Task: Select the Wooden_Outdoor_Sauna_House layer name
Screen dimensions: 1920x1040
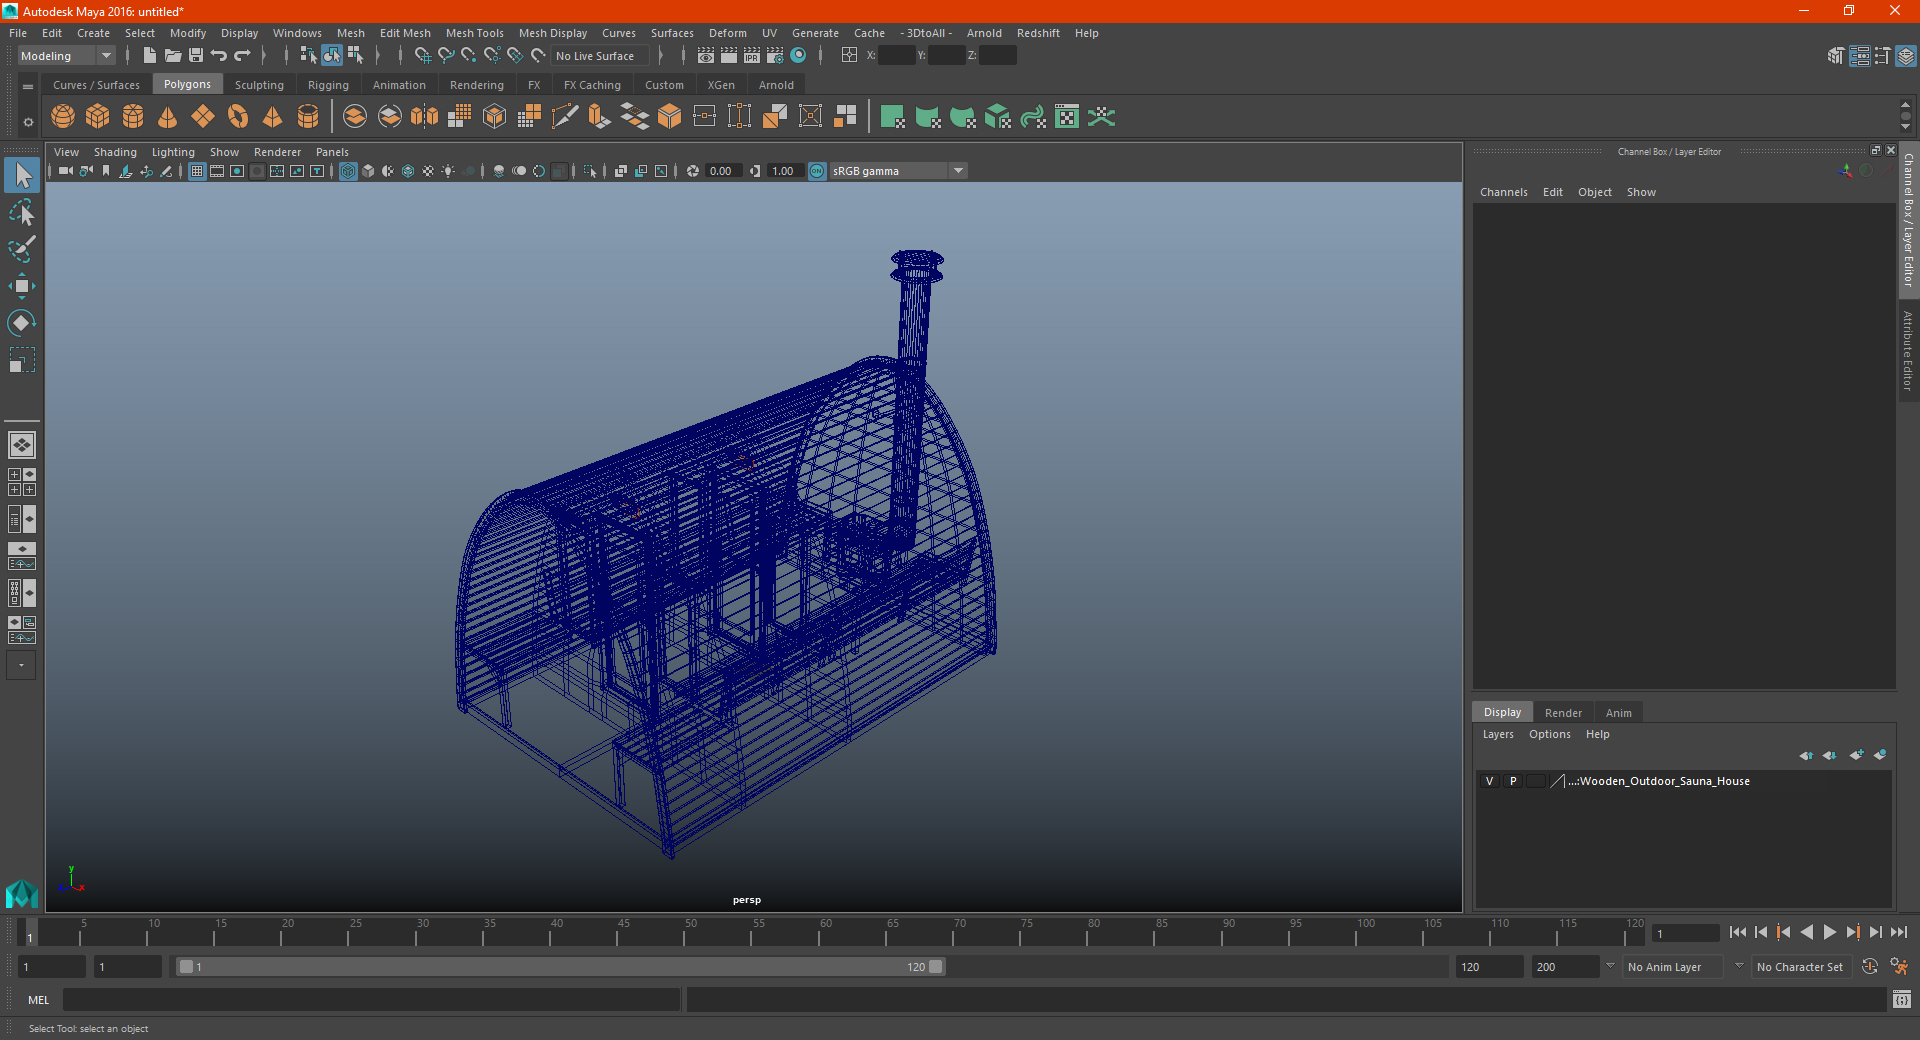Action: click(x=1659, y=781)
